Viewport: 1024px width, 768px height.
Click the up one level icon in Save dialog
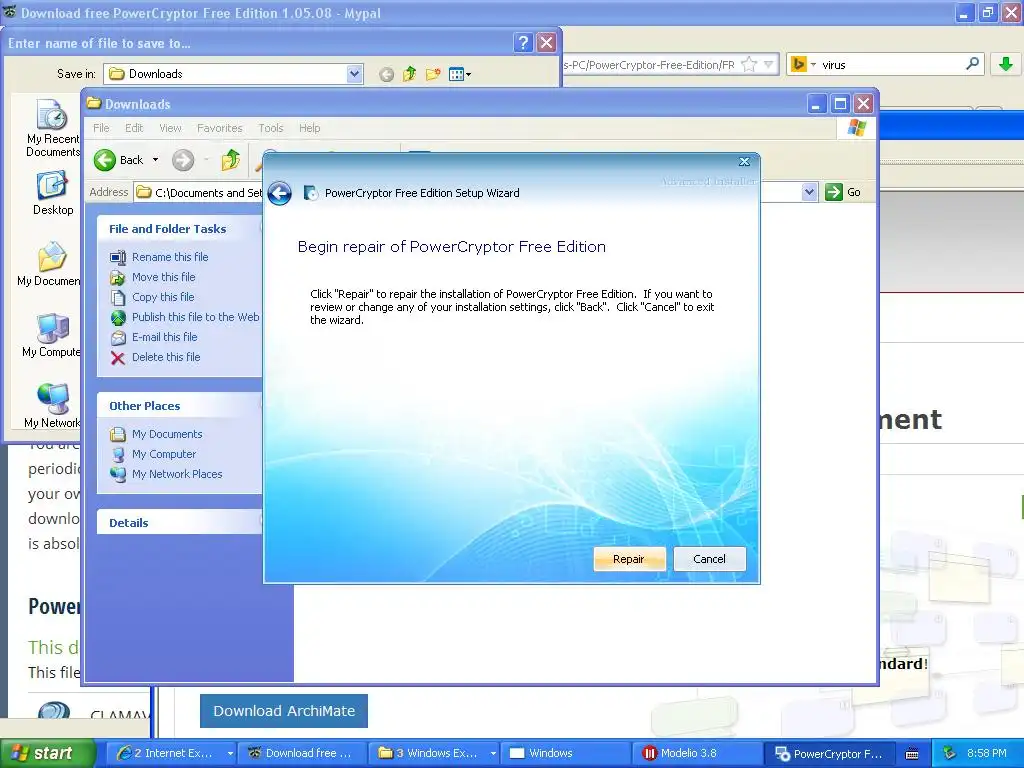tap(409, 74)
